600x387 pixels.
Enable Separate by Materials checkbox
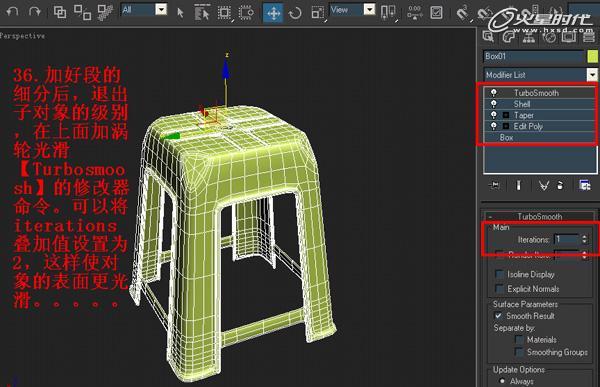click(x=519, y=340)
